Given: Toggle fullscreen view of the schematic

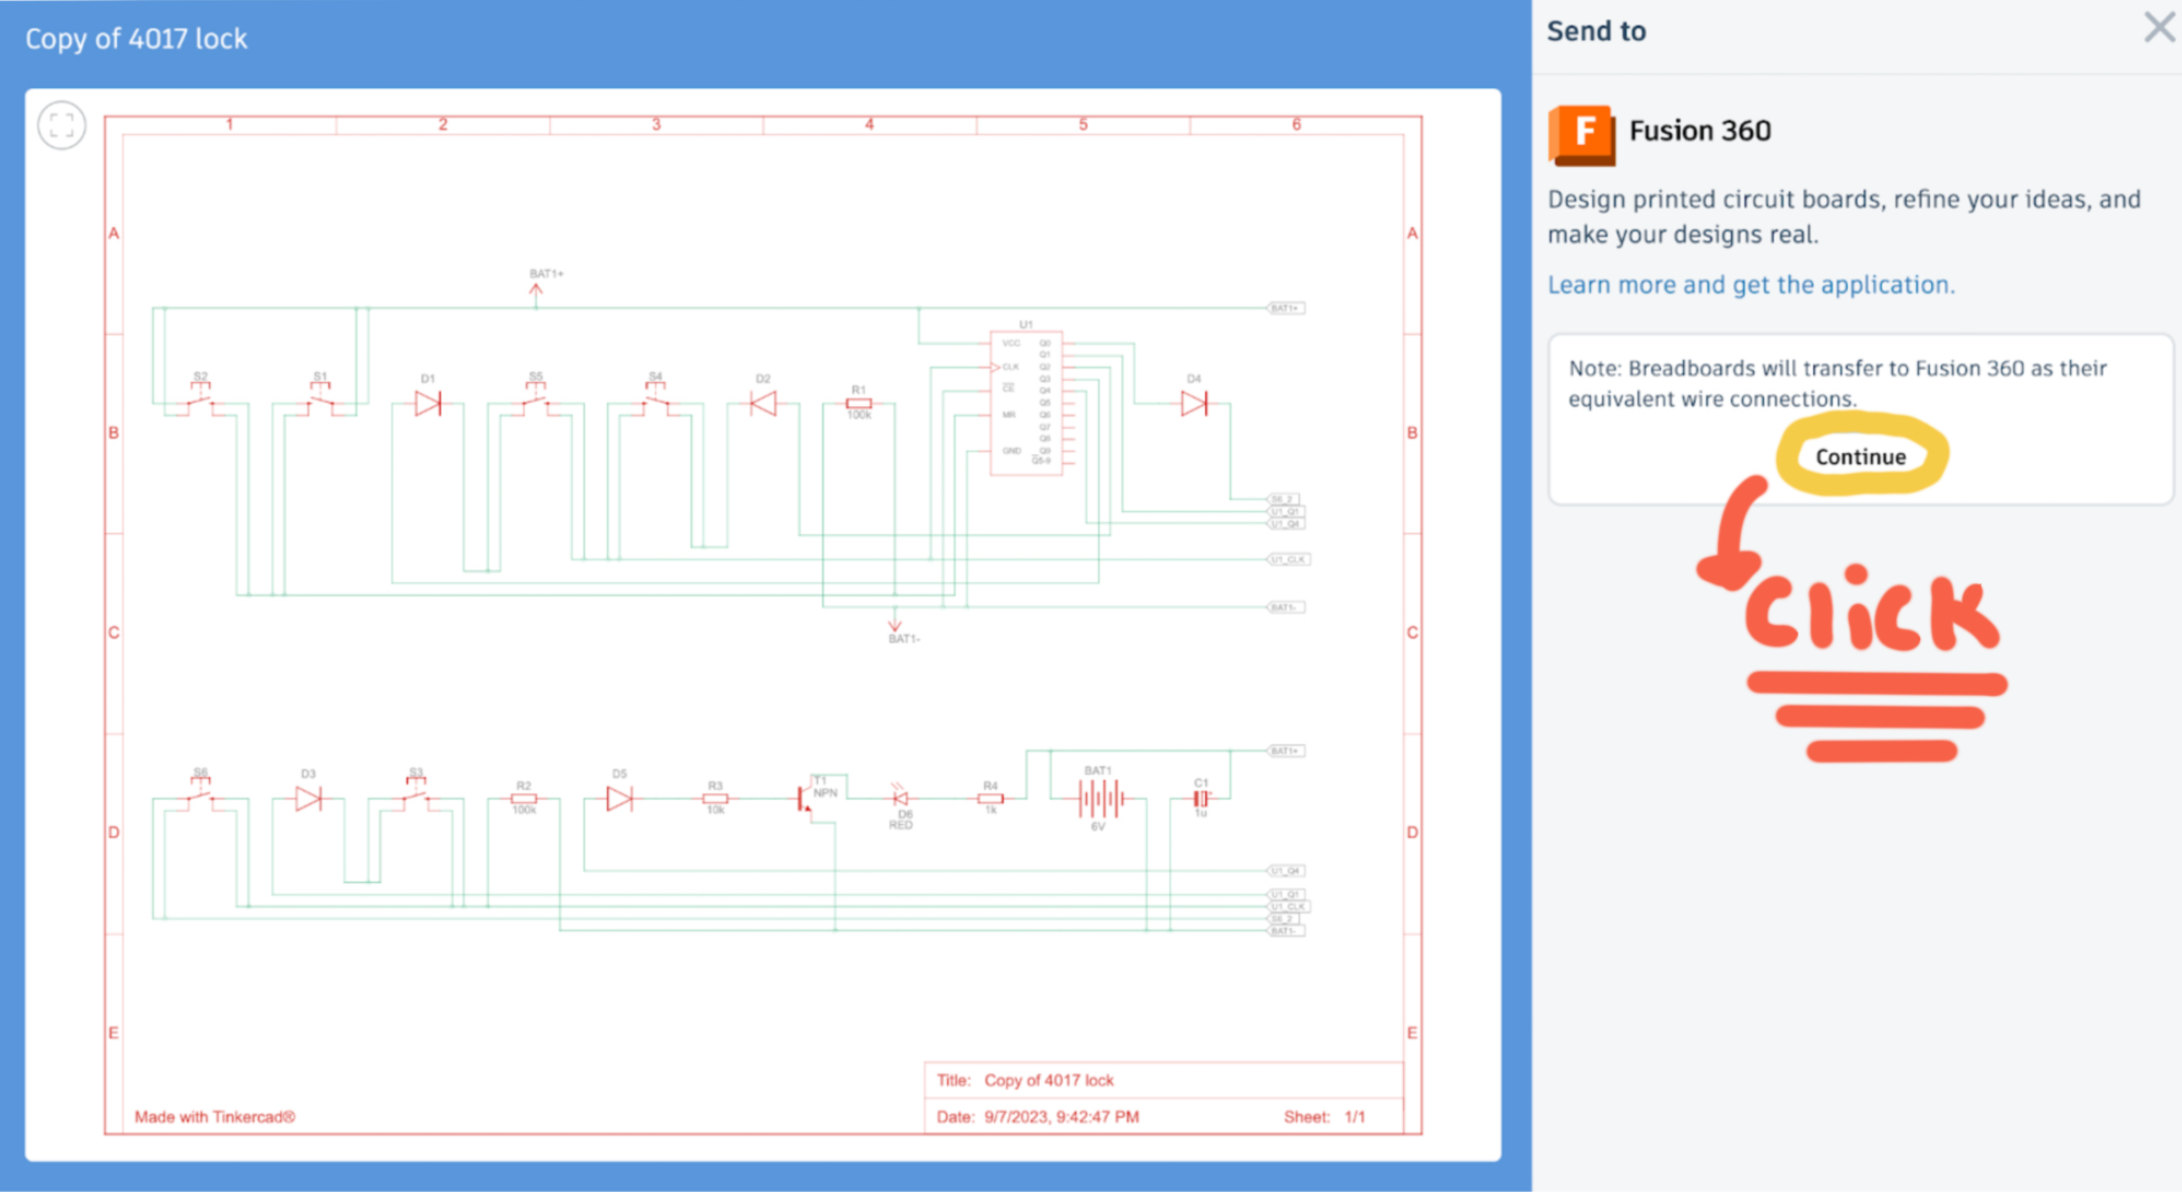Looking at the screenshot, I should 61,125.
